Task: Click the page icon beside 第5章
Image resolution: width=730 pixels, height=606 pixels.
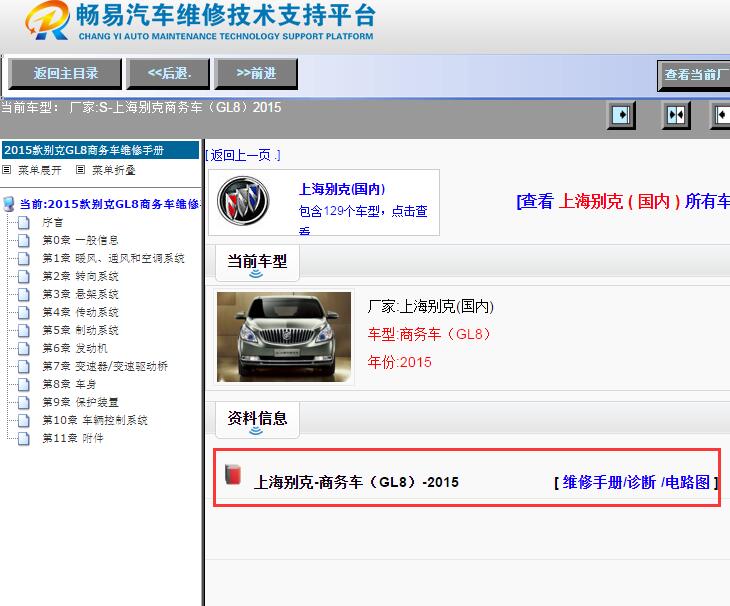Action: pos(24,331)
